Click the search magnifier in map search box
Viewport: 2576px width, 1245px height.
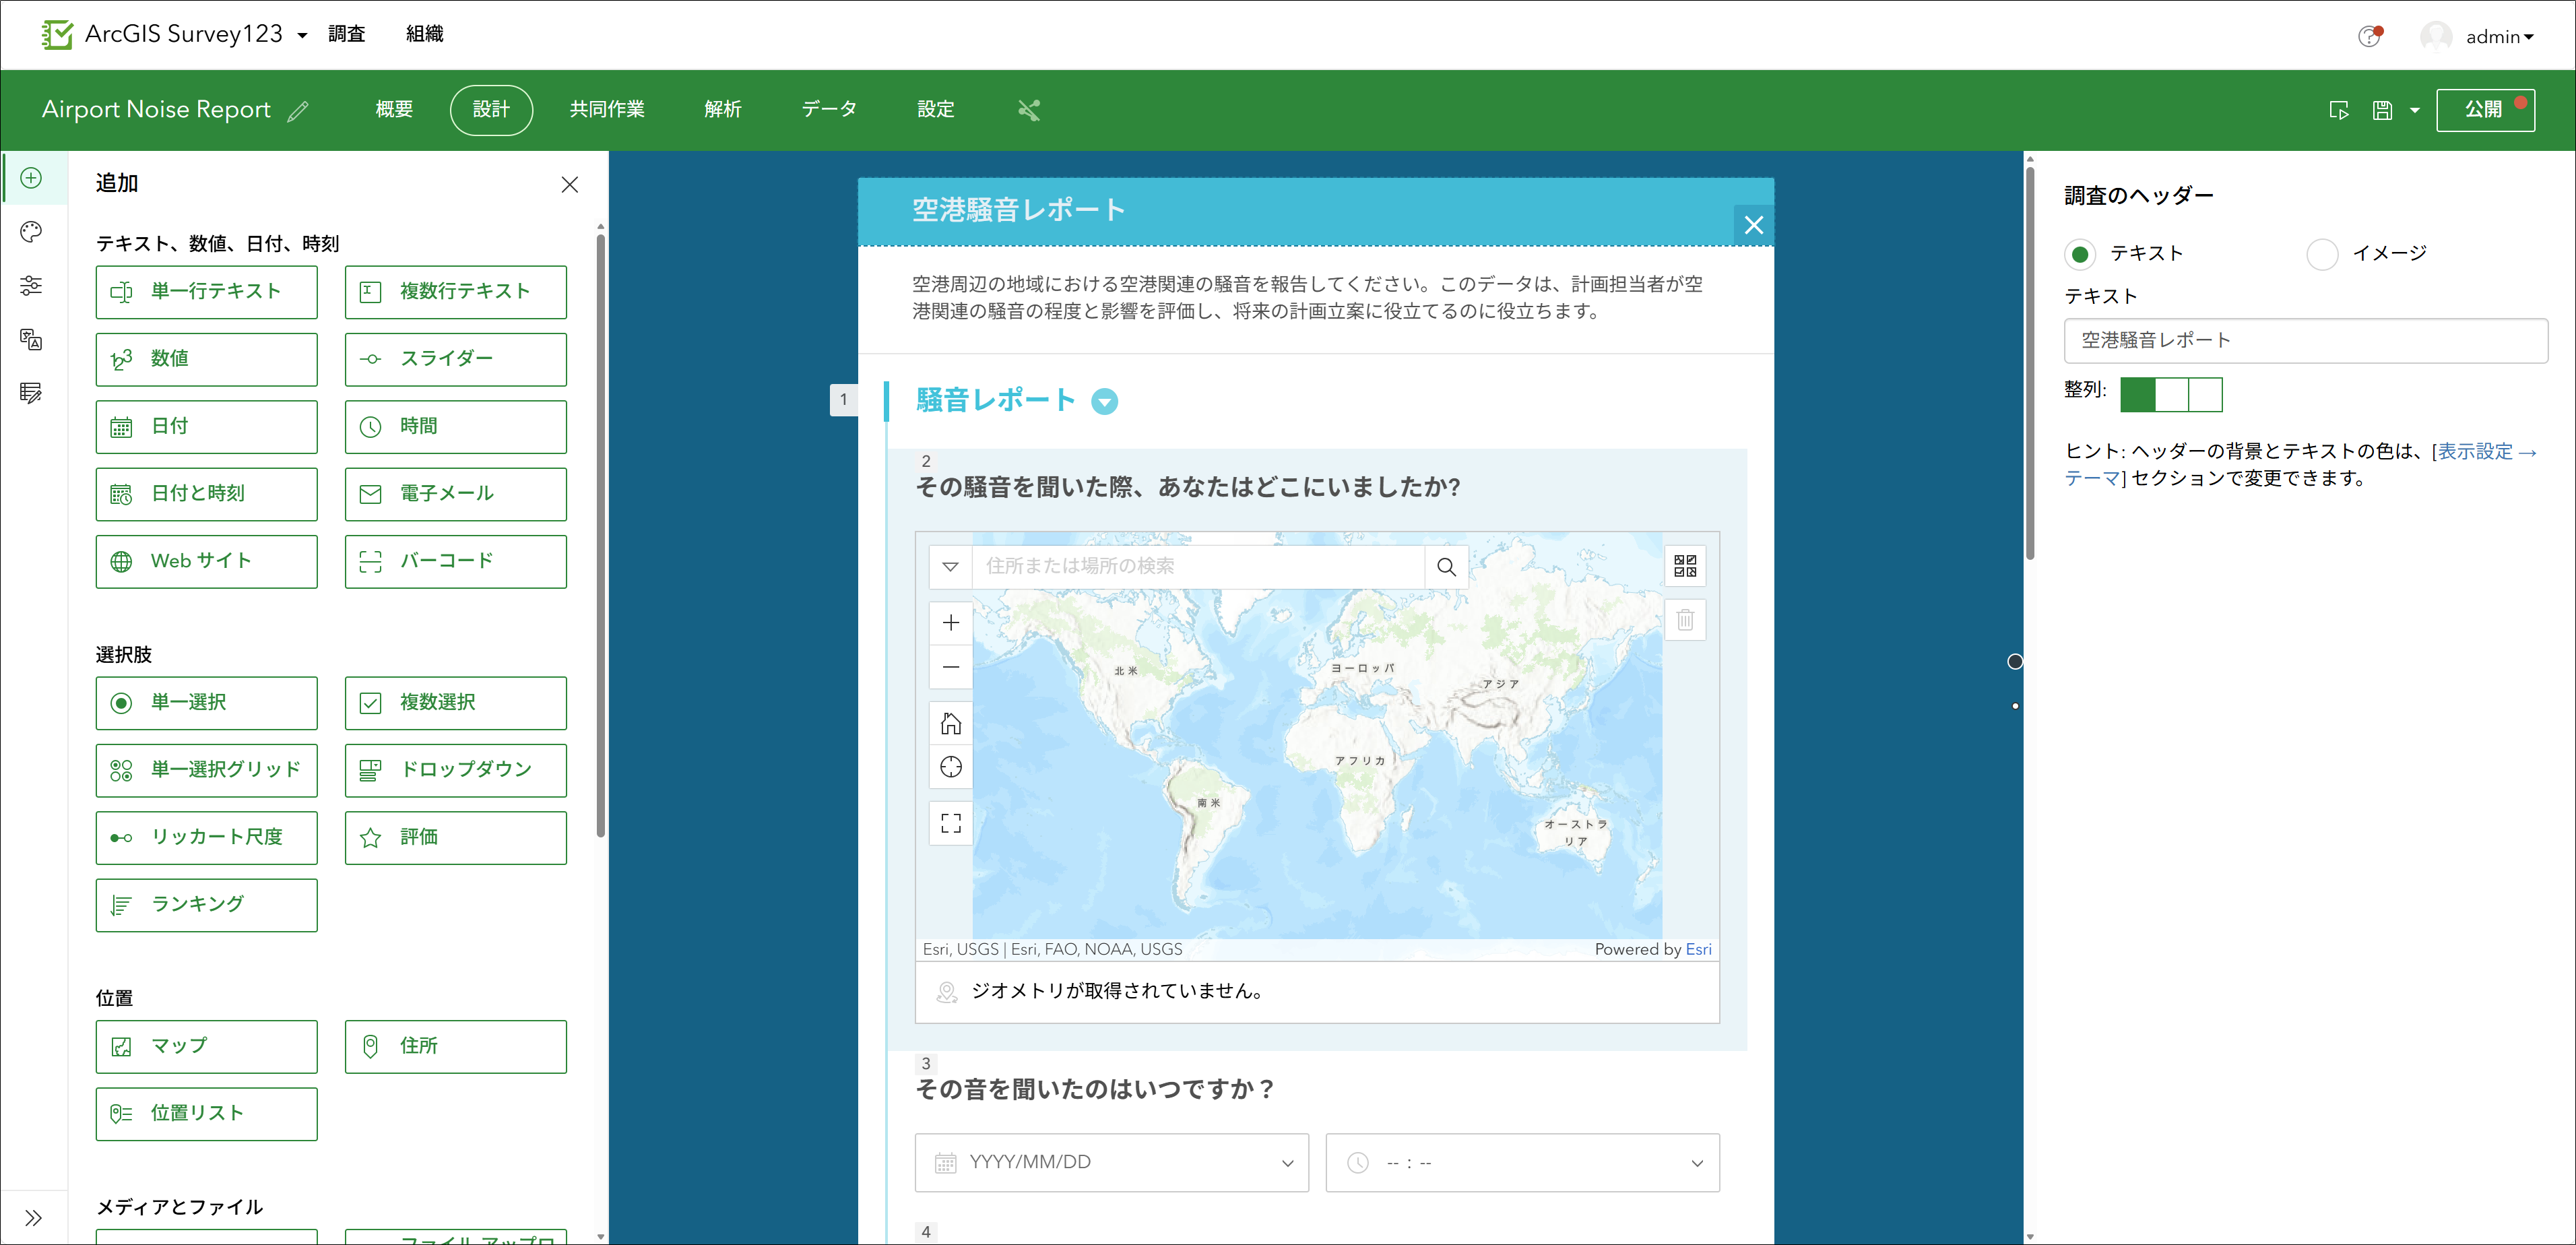(1446, 567)
